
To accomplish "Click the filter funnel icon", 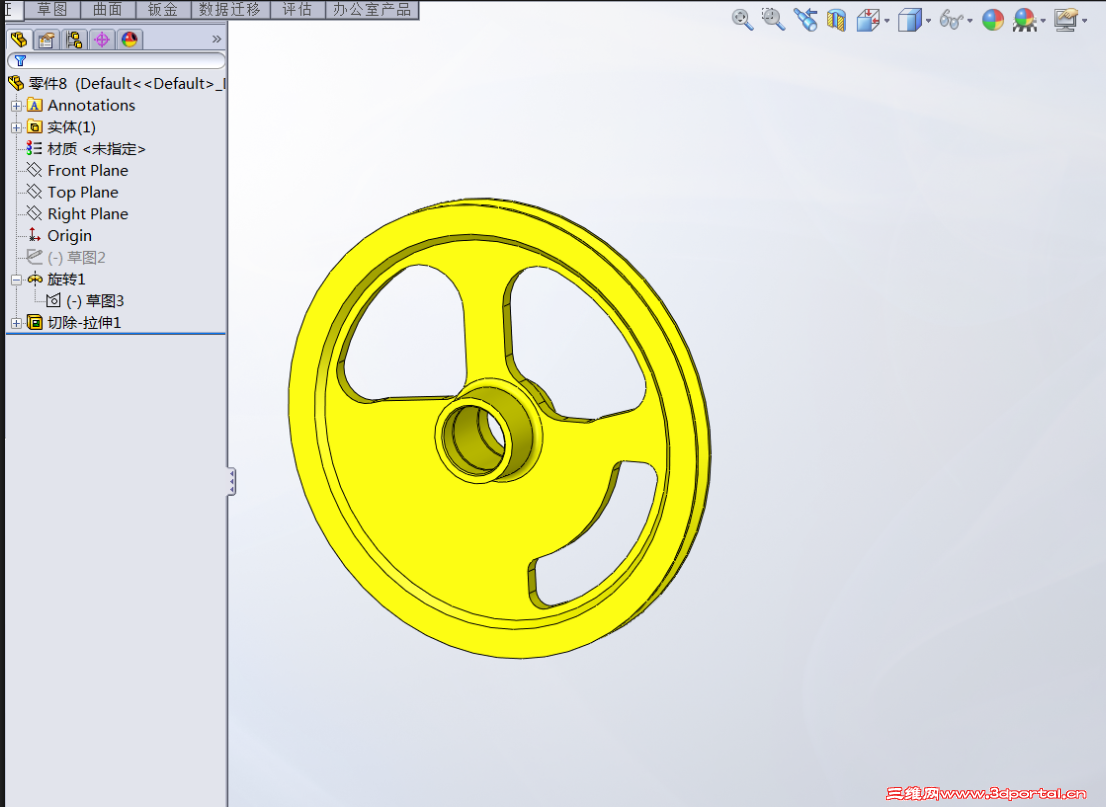I will click(20, 61).
